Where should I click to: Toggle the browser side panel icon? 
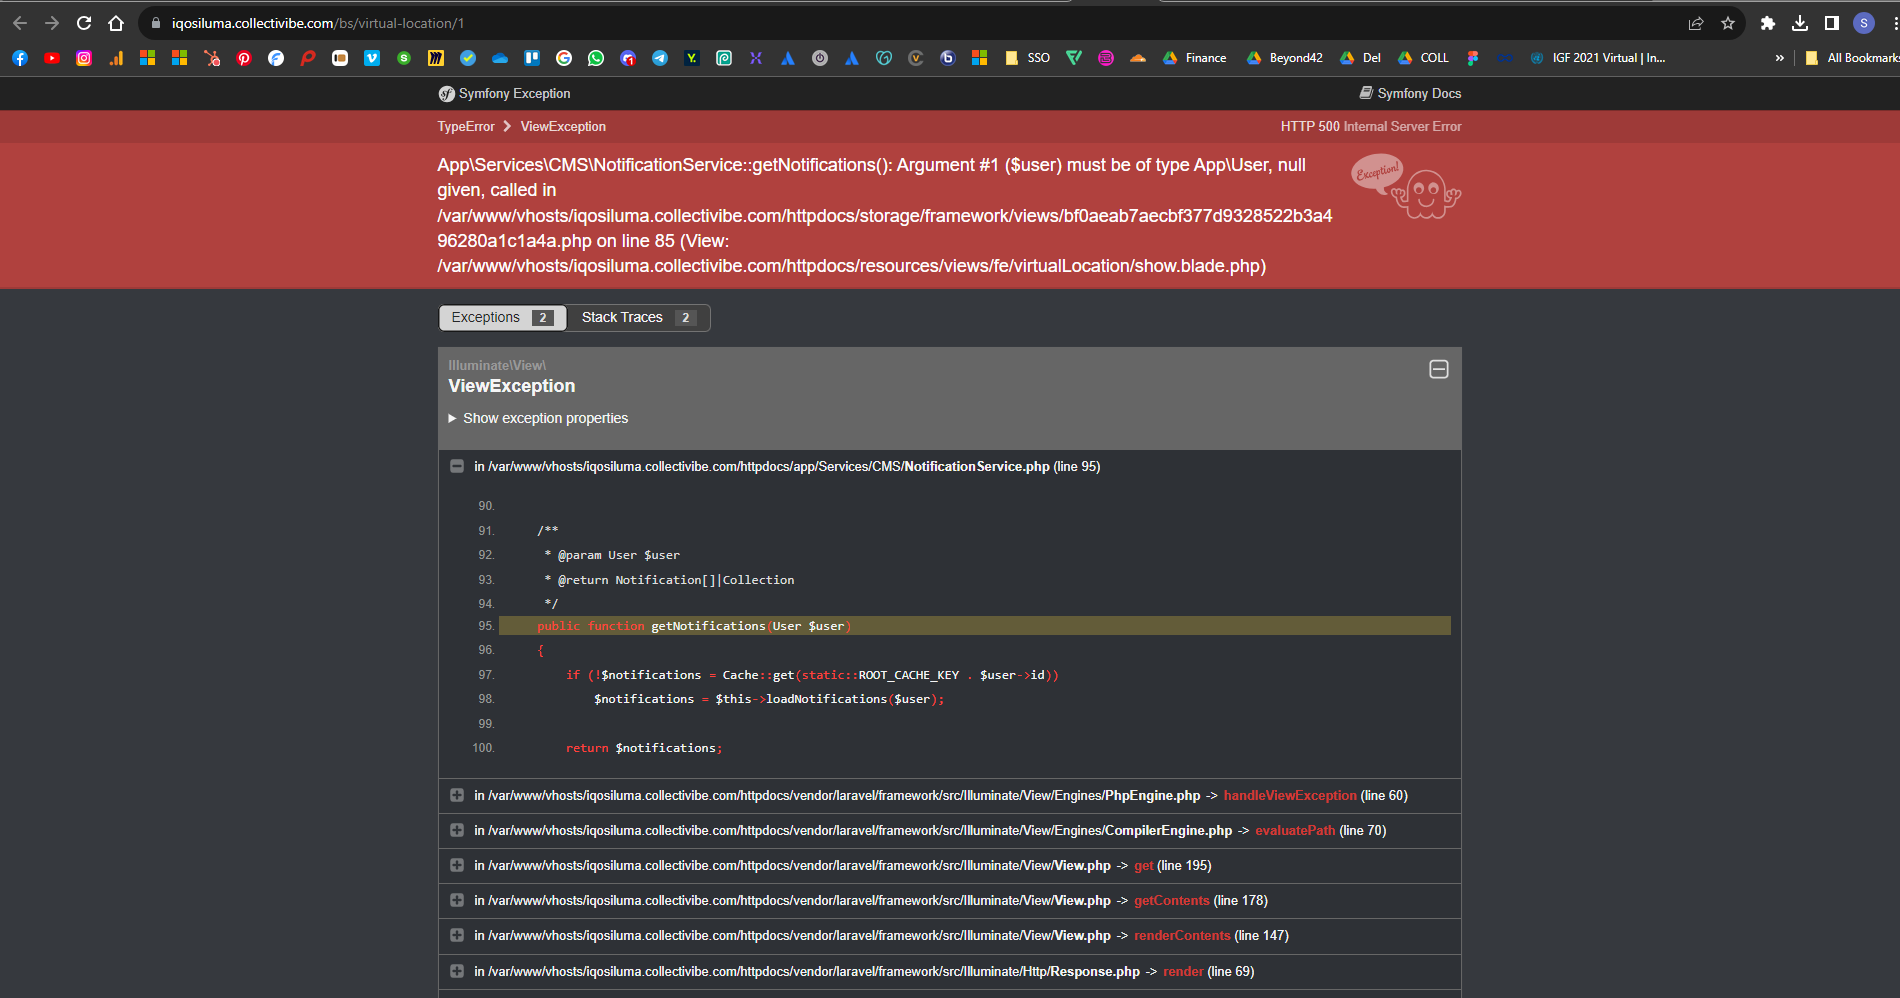[x=1832, y=23]
